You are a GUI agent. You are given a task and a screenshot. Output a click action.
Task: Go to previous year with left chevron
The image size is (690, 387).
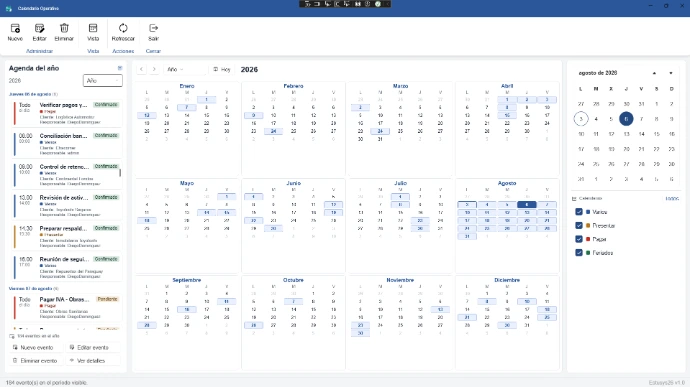pos(141,69)
